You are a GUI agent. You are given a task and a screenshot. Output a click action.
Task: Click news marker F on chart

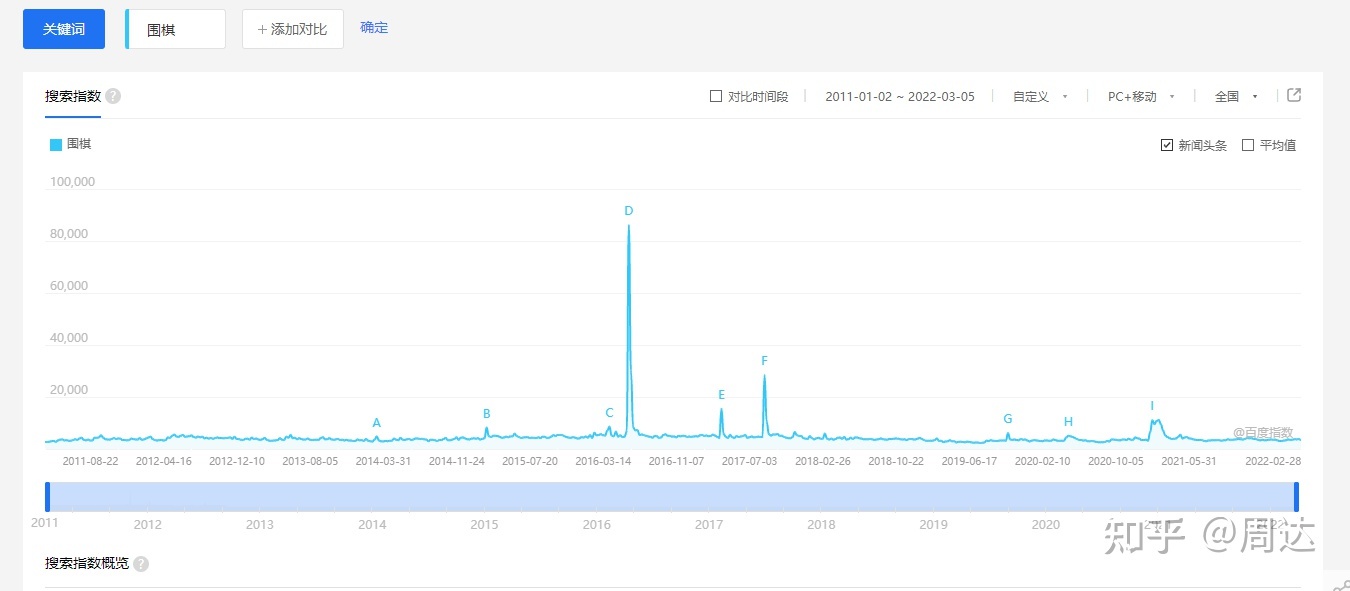click(x=764, y=361)
